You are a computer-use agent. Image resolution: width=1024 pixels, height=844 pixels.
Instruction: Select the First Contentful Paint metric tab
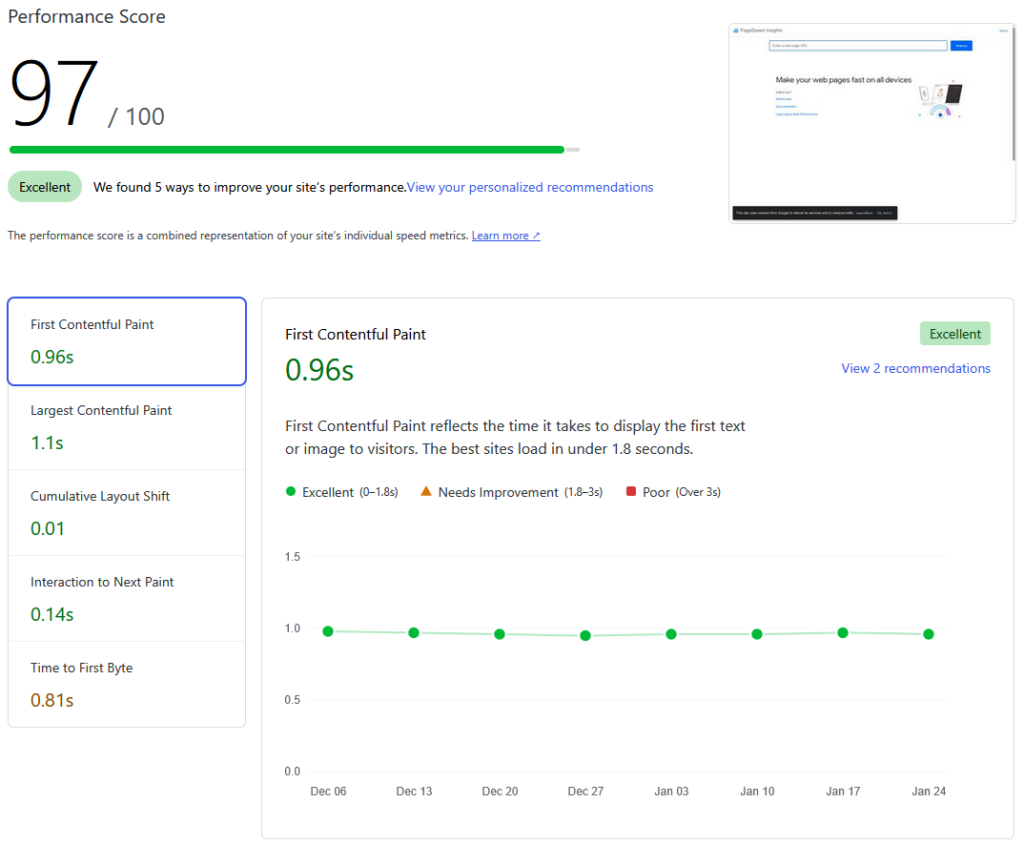(127, 341)
